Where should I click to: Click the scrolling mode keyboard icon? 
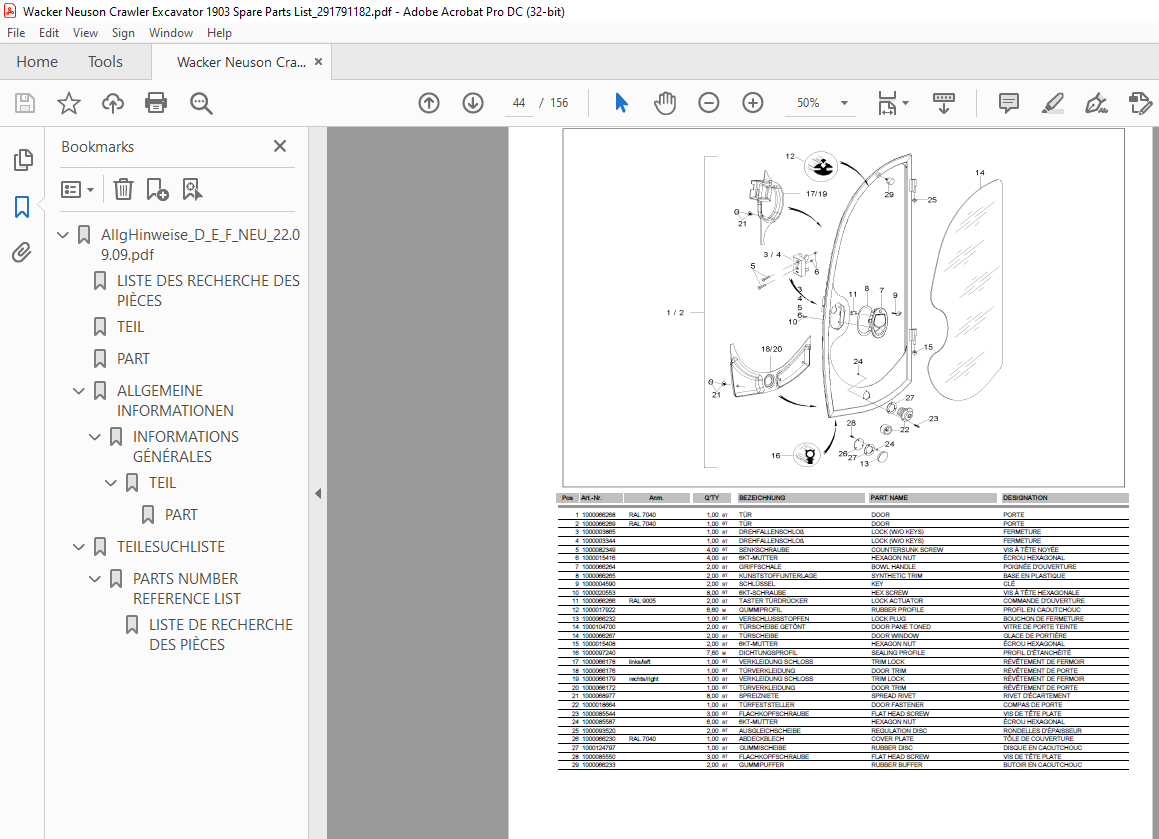tap(944, 103)
